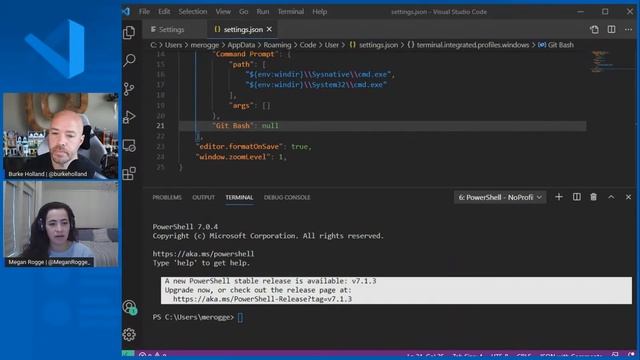Click the terminal prompt input area
640x360 pixels.
[x=240, y=317]
